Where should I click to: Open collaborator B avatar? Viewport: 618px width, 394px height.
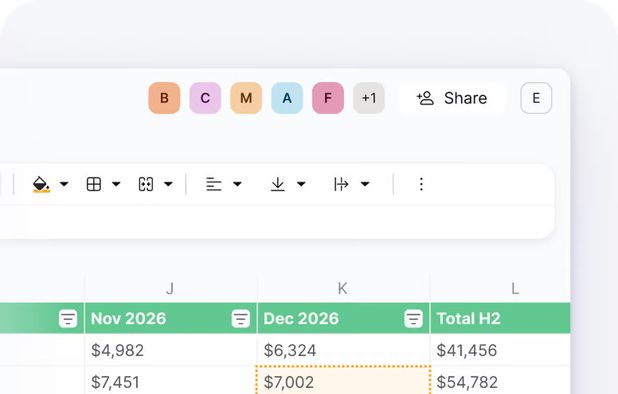point(164,98)
